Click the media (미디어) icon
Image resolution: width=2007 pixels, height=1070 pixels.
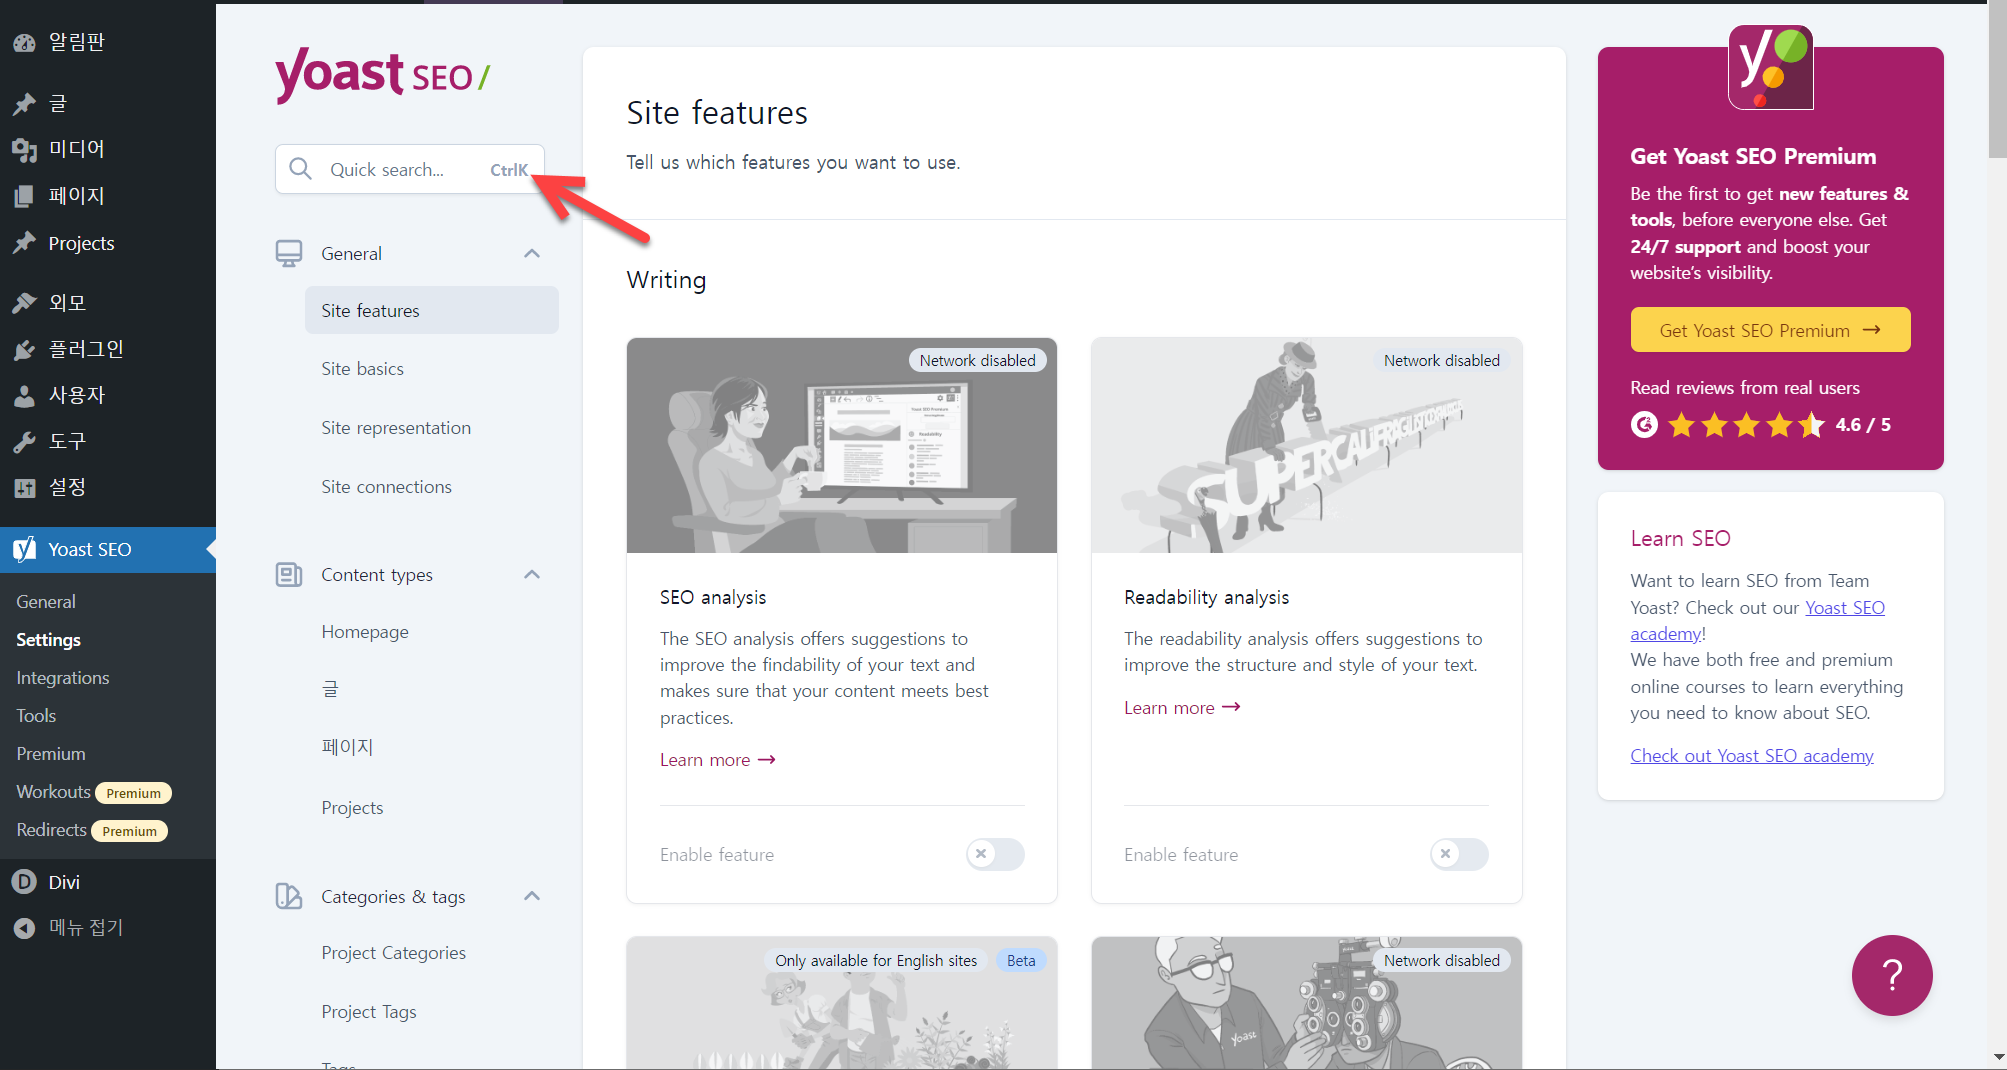pos(24,149)
